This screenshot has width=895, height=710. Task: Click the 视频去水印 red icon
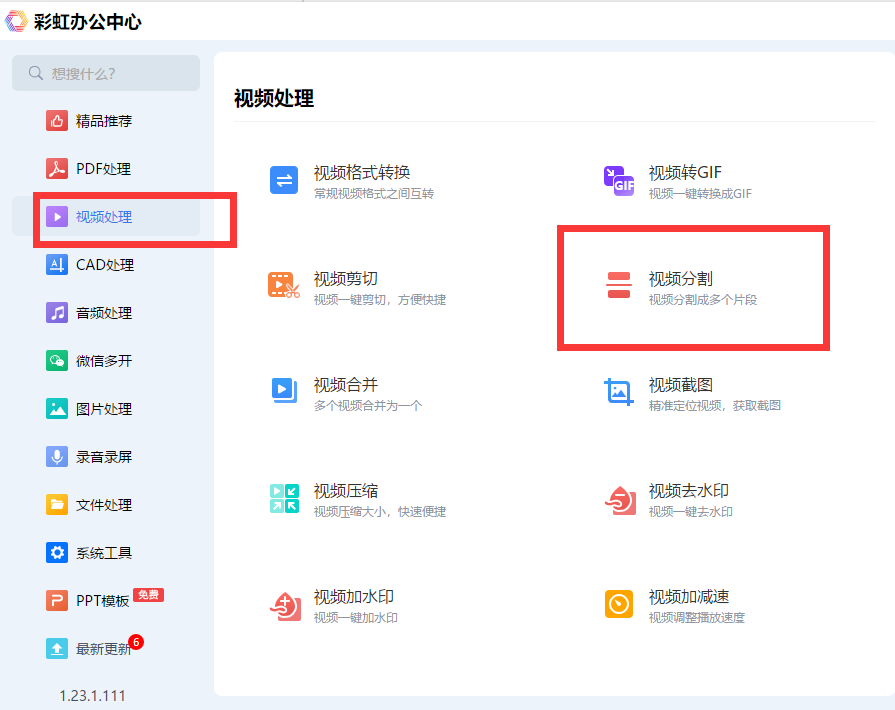click(620, 500)
